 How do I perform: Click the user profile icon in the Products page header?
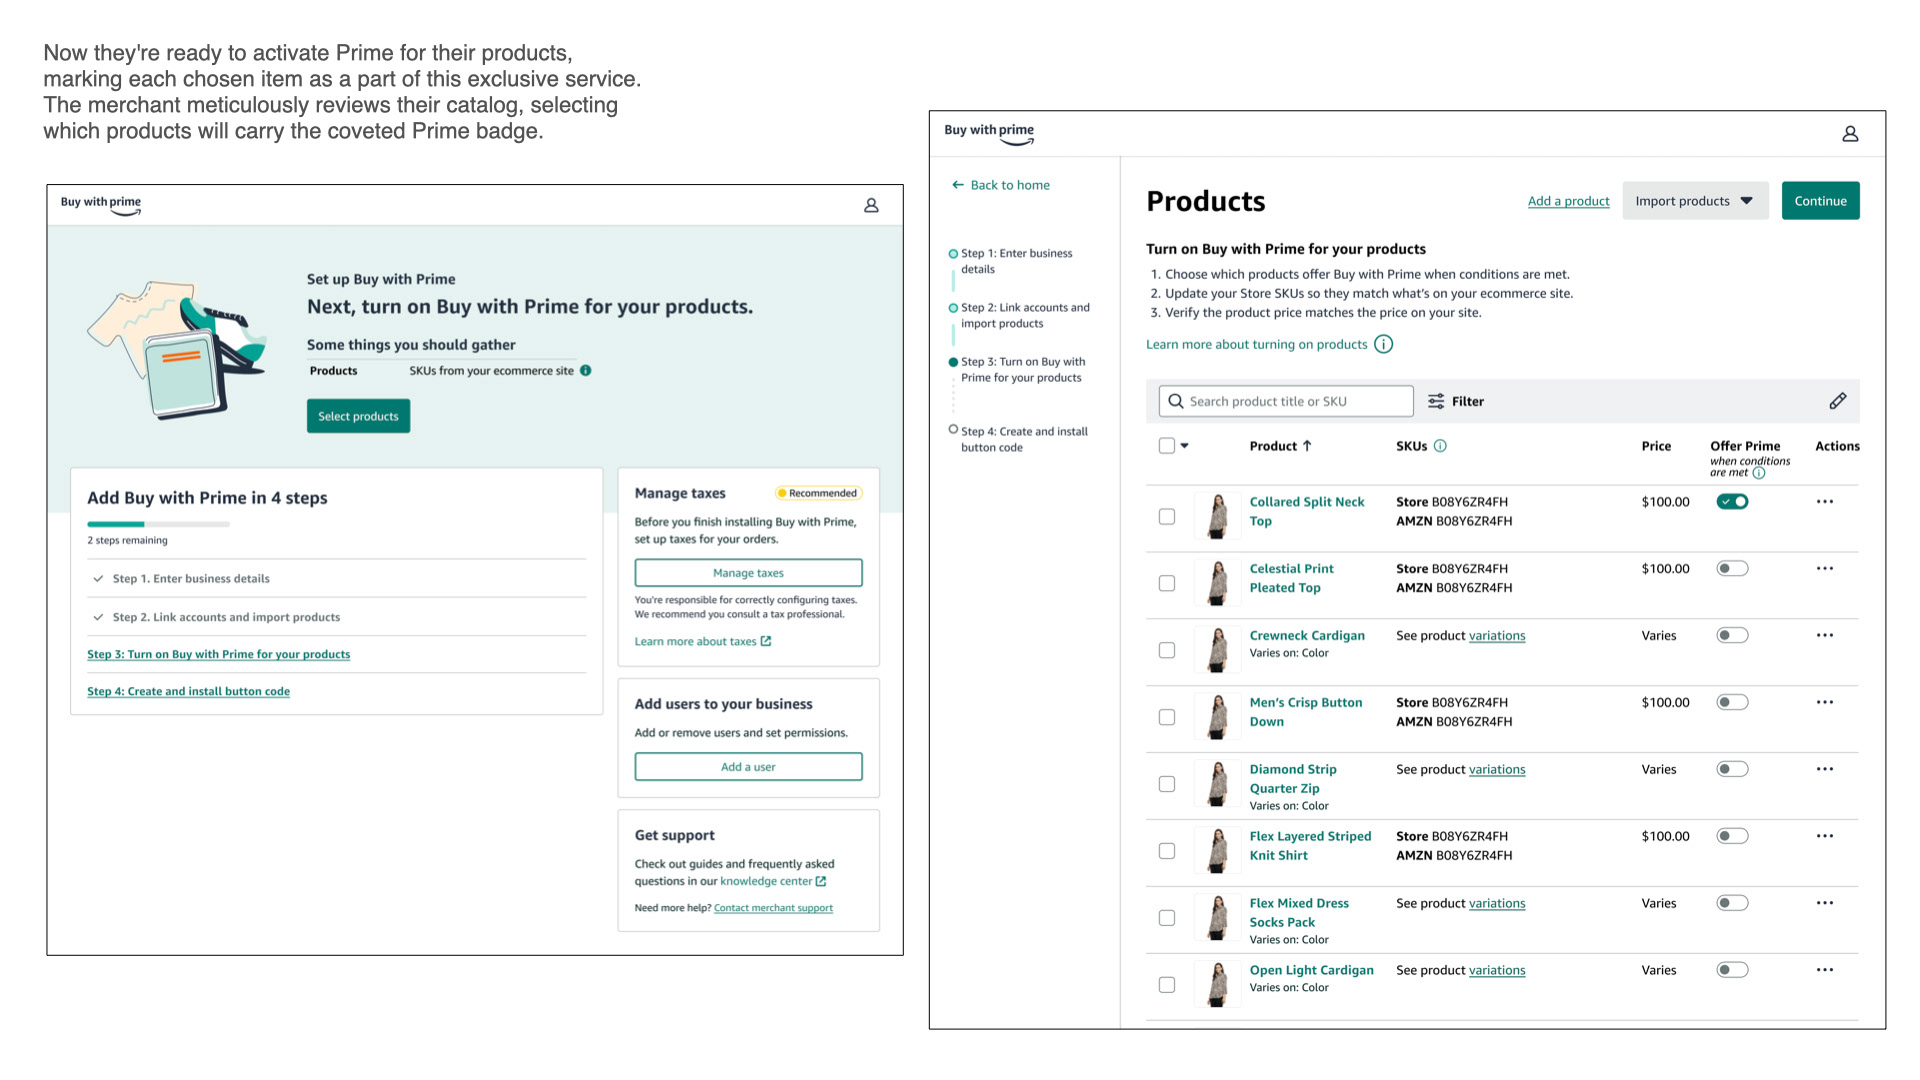click(x=1850, y=134)
